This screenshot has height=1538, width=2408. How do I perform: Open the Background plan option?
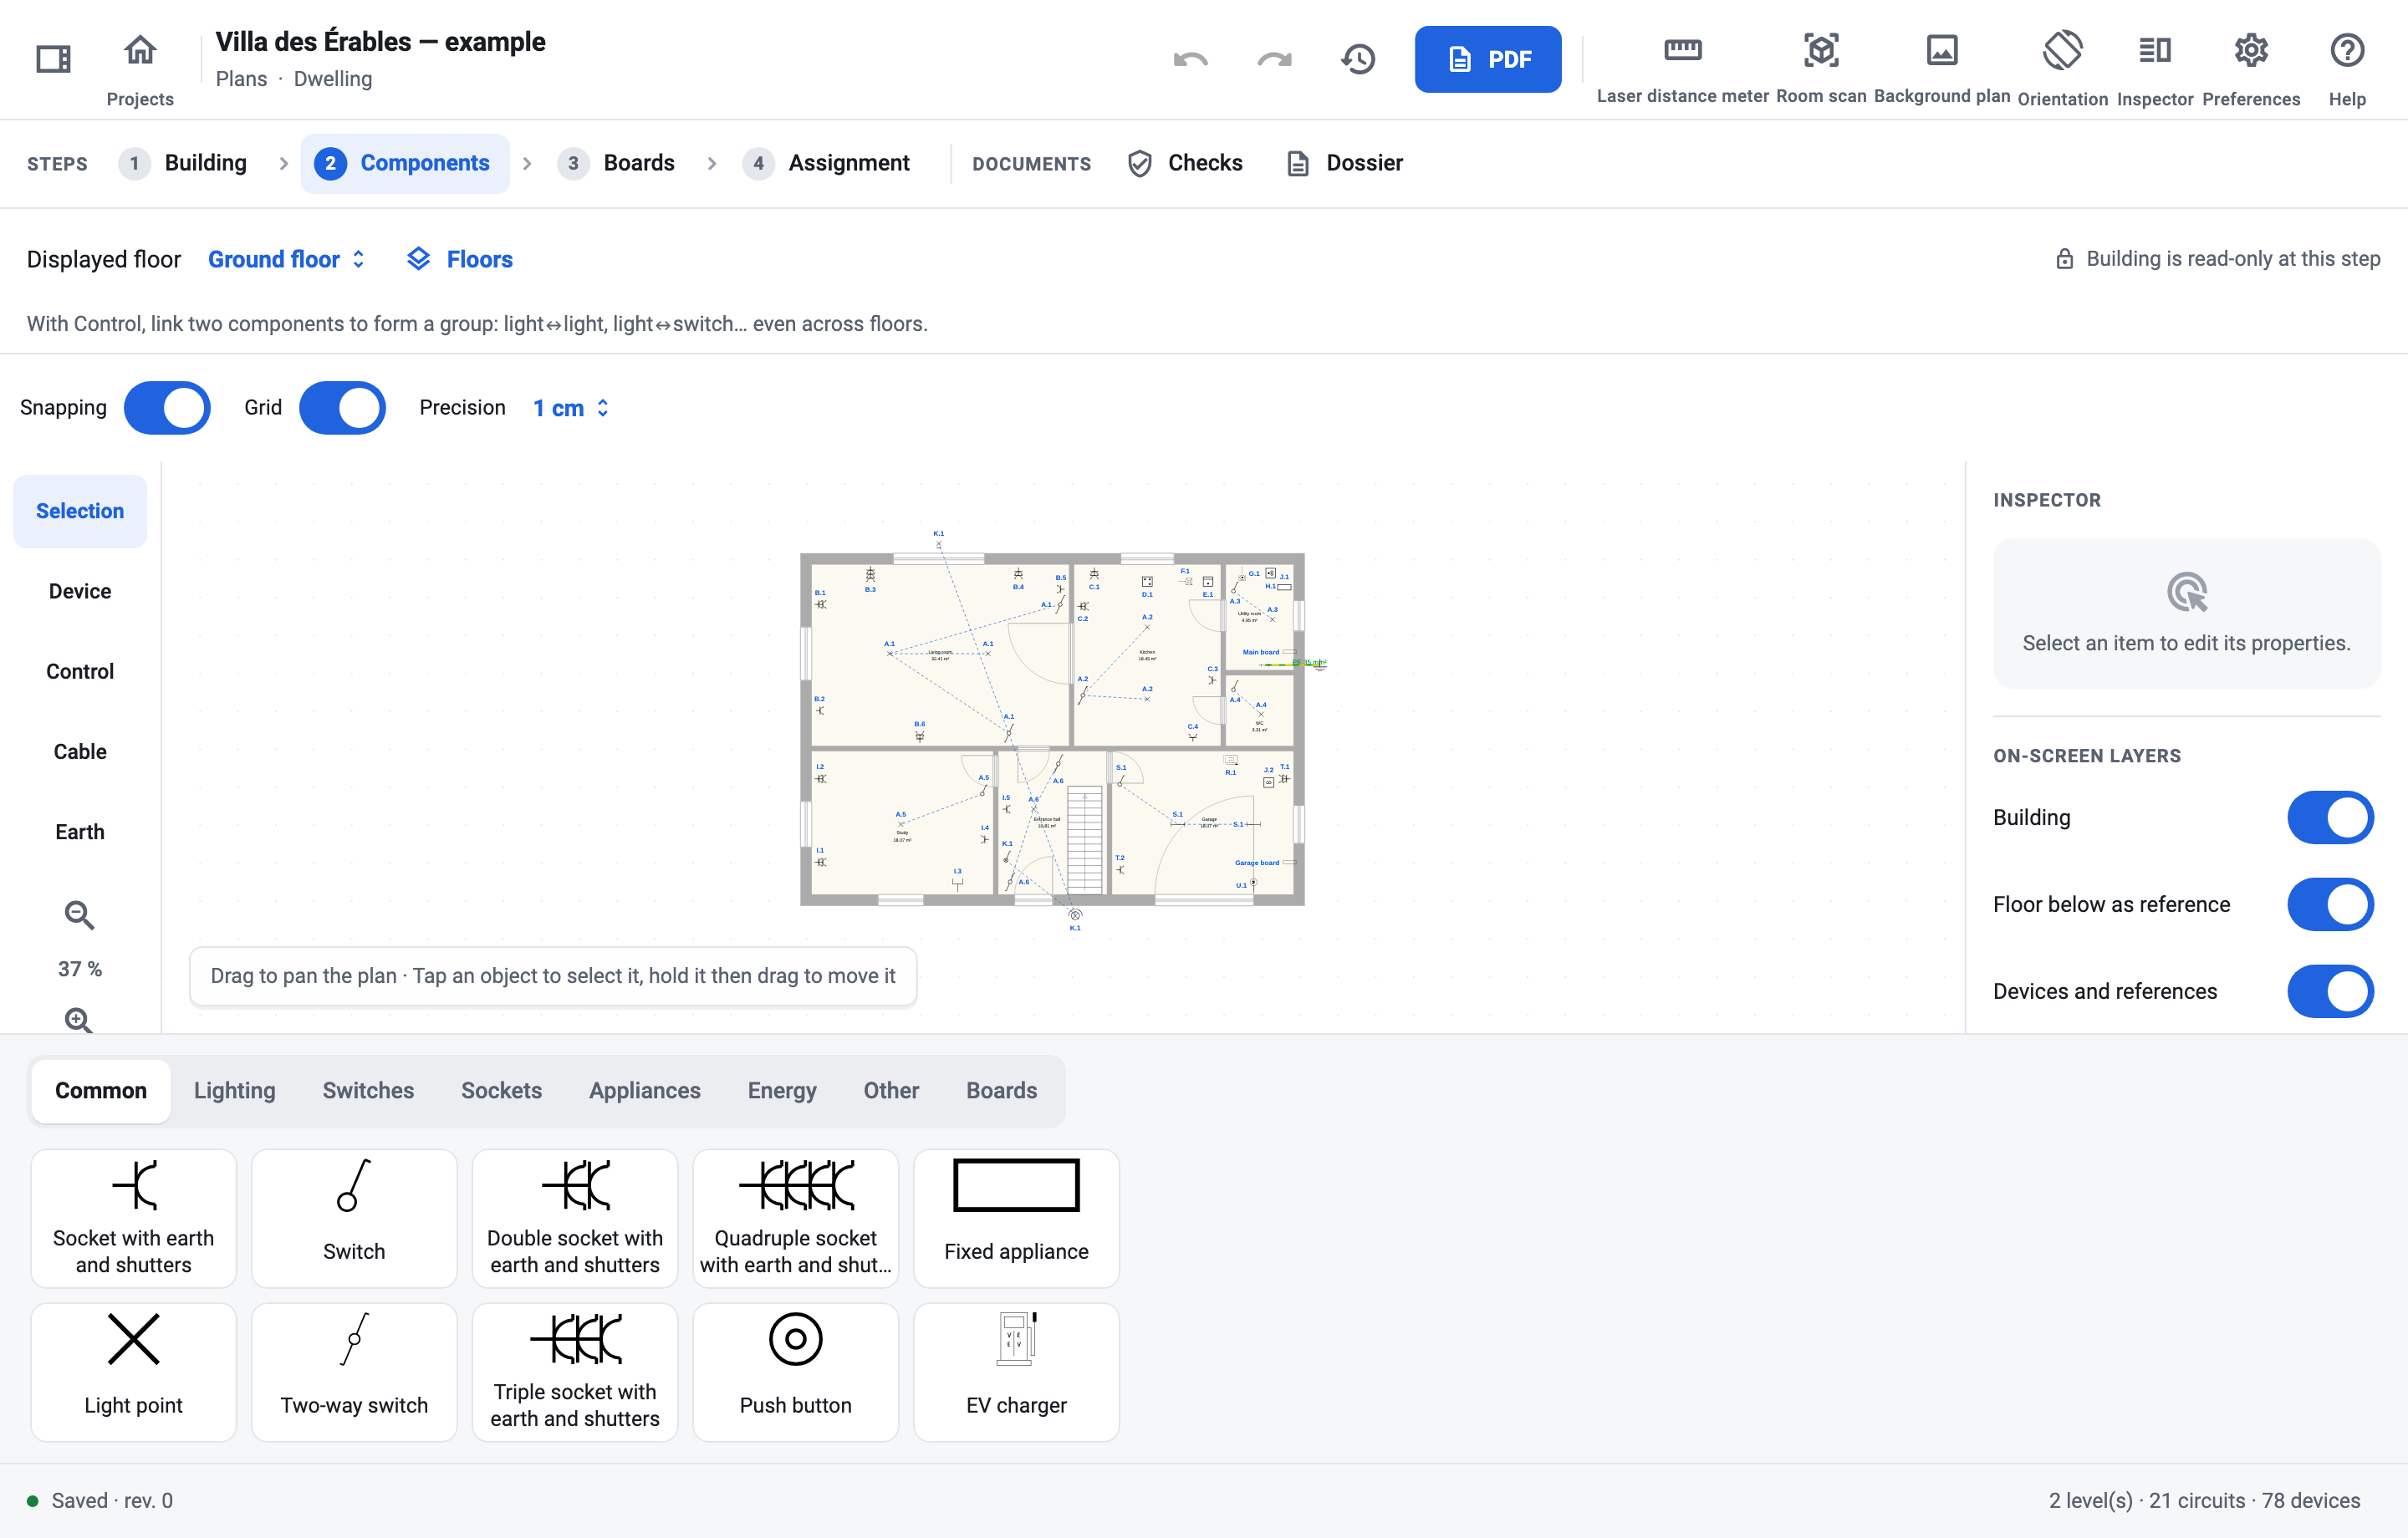click(x=1941, y=67)
